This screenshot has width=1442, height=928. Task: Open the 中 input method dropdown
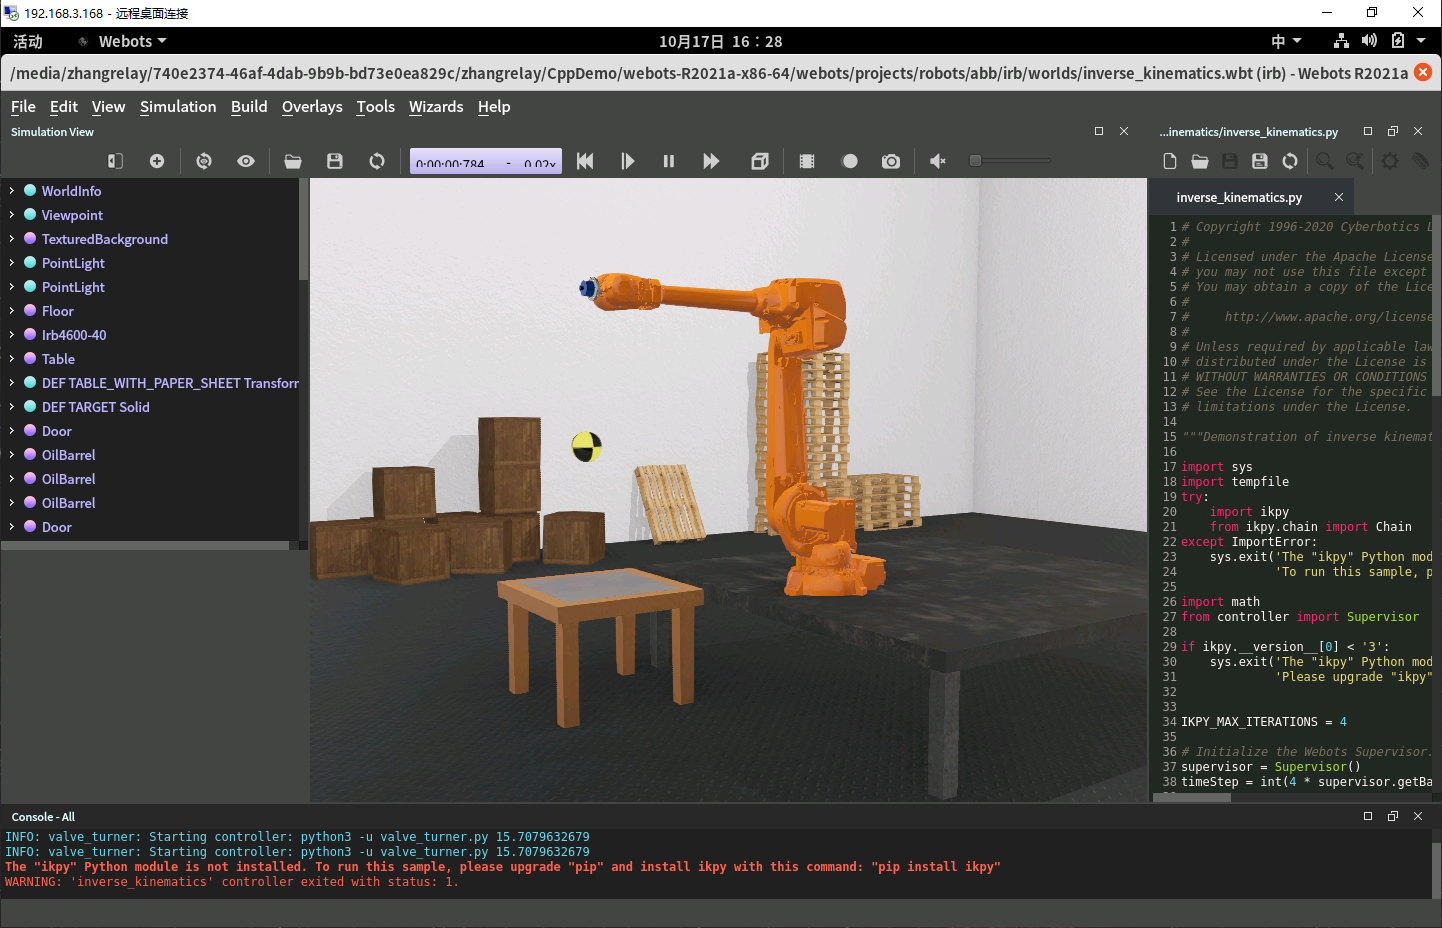click(1286, 41)
